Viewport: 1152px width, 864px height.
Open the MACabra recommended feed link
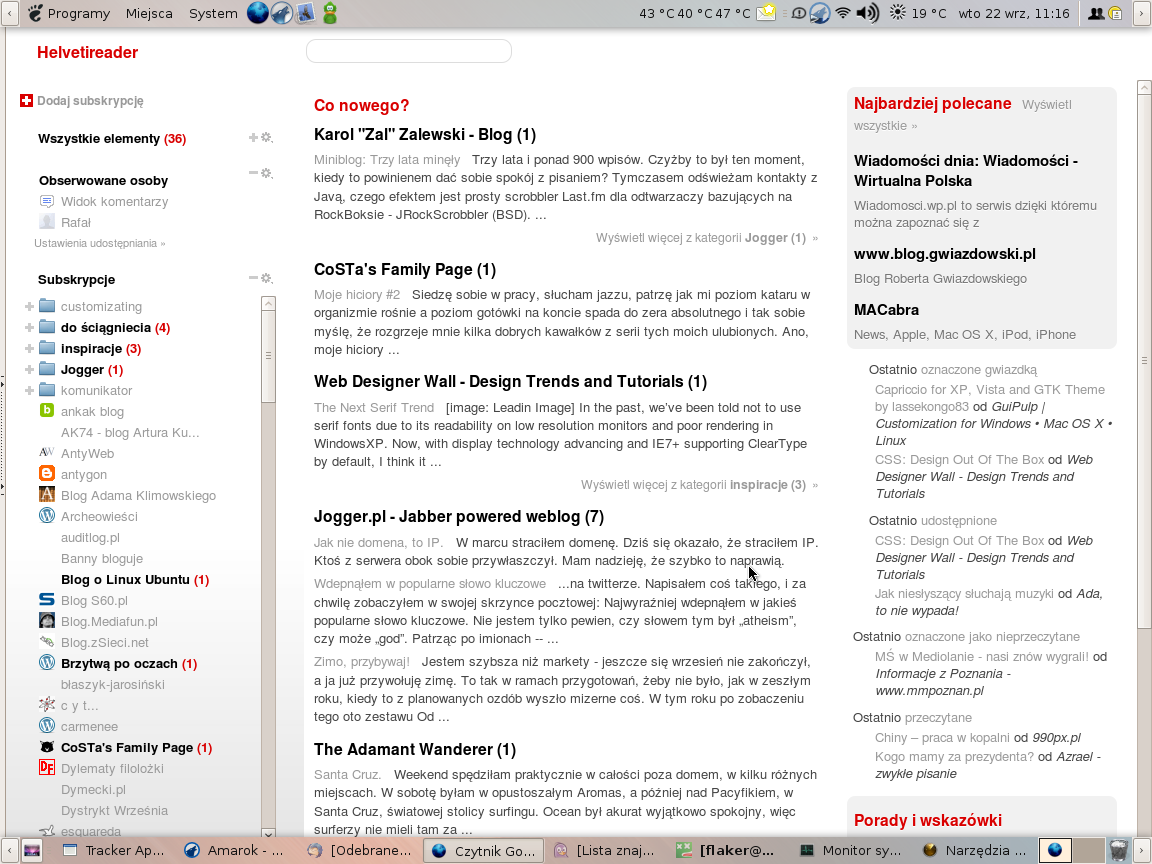886,310
